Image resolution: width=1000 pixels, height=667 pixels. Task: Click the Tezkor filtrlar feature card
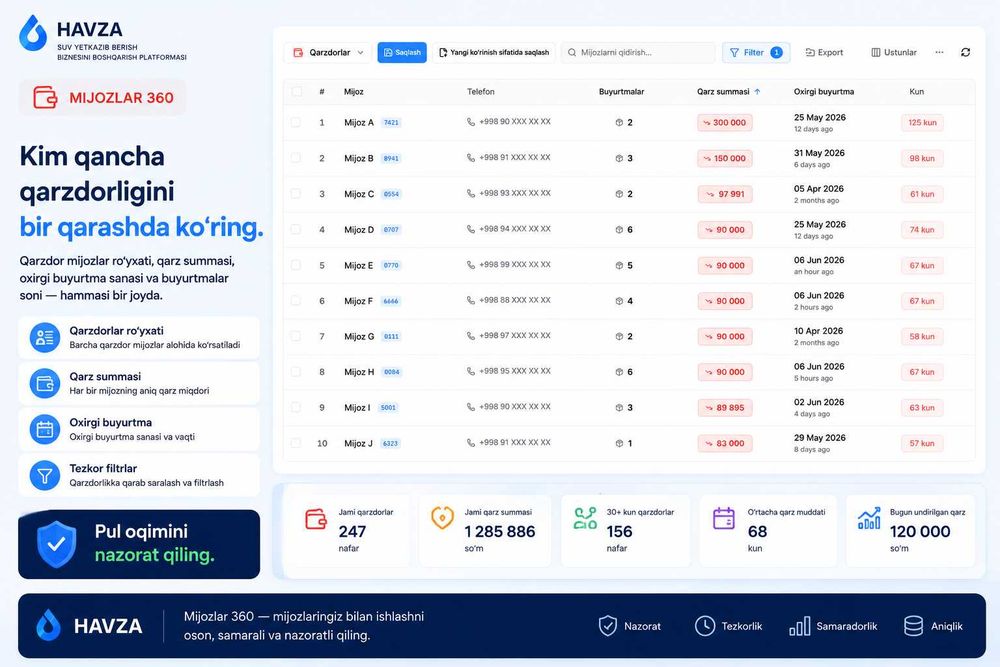click(139, 476)
